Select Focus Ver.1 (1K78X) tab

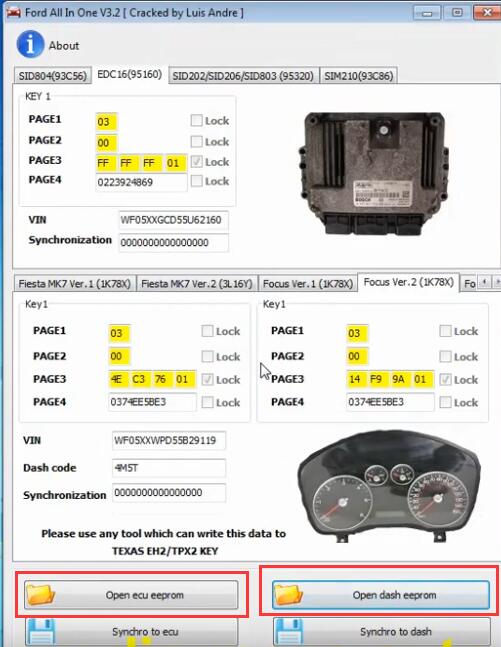coord(308,284)
